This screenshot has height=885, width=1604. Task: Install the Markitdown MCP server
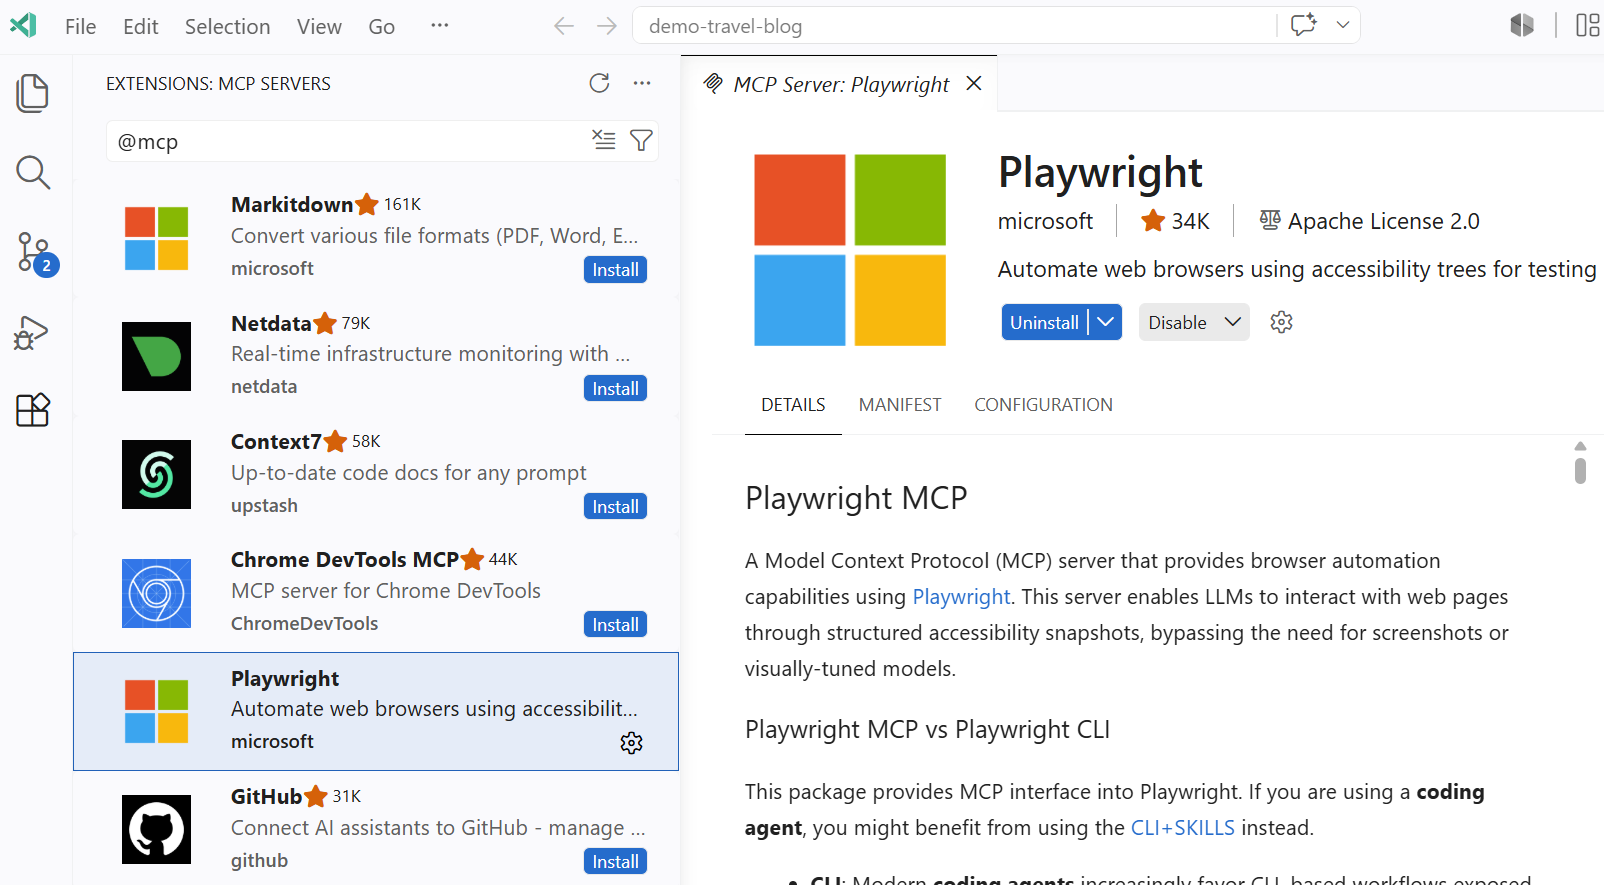coord(615,270)
